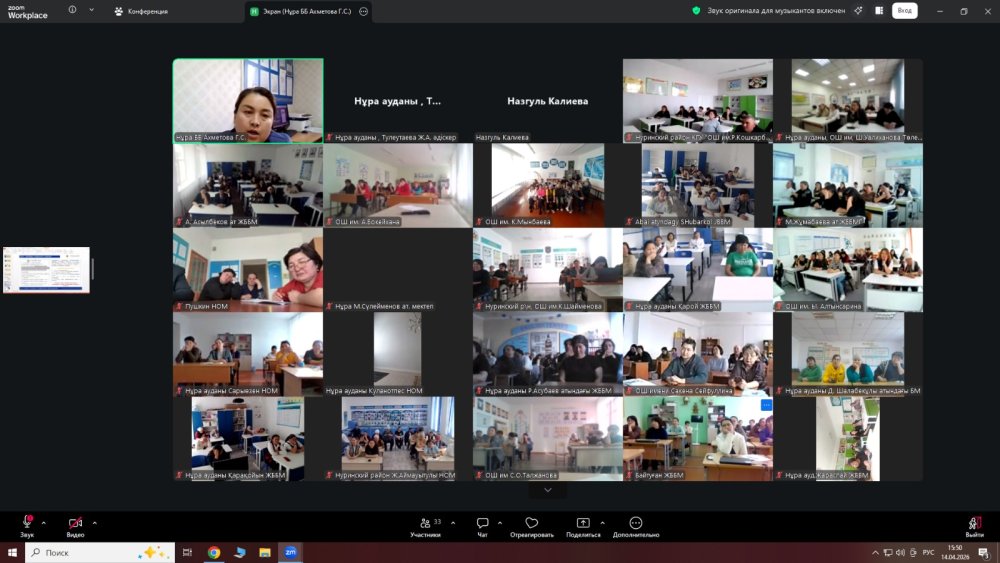Viewport: 1000px width, 563px height.
Task: Open the Участники participants panel
Action: pyautogui.click(x=426, y=527)
